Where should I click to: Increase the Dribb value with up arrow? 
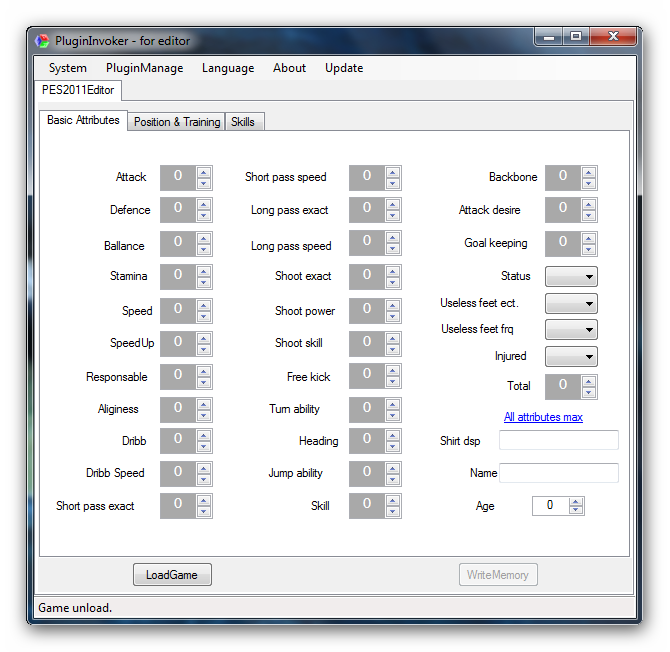[204, 436]
